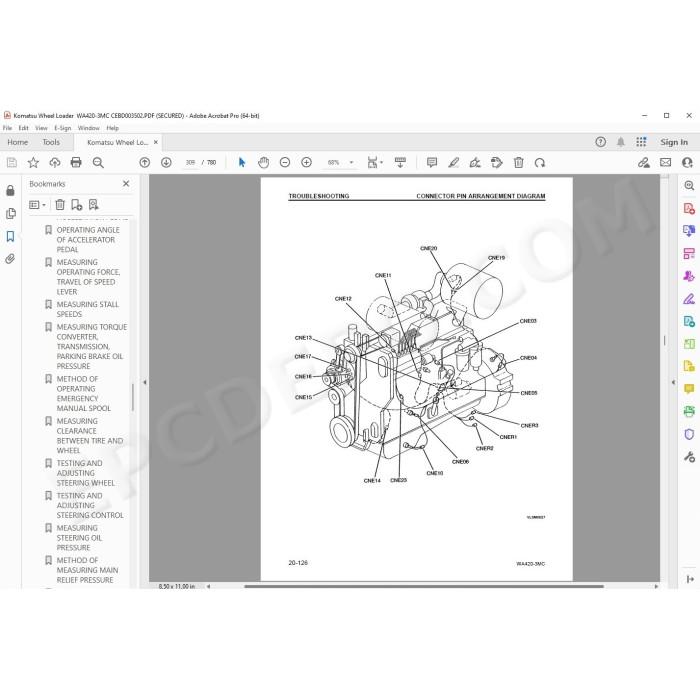This screenshot has height=700, width=700.
Task: Click the scrolling mode keyboard icon
Action: (x=400, y=162)
